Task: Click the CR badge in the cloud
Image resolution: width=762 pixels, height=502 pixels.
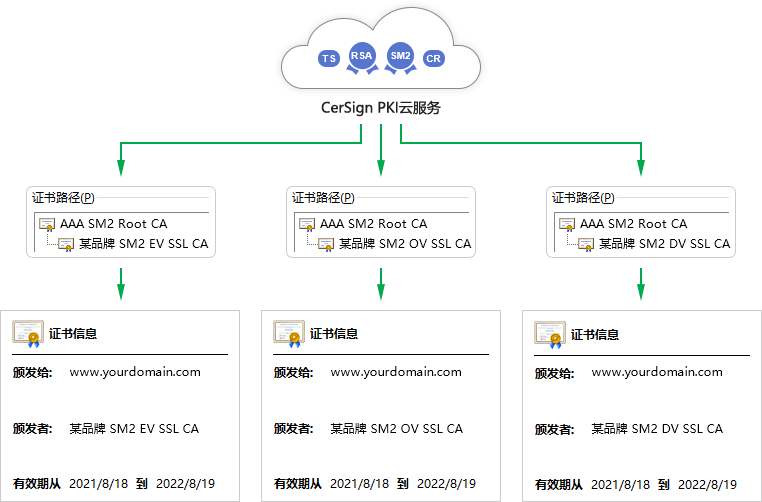Action: click(433, 59)
